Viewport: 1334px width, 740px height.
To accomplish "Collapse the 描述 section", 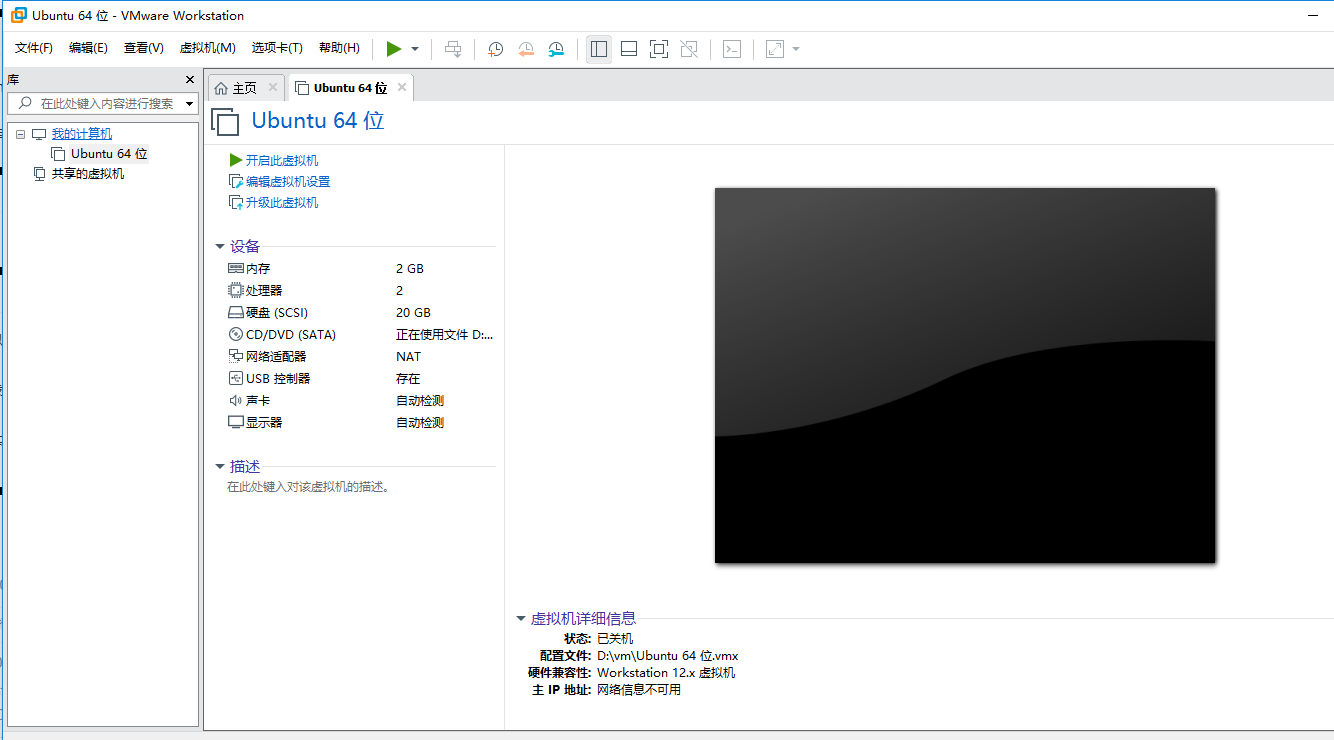I will click(x=220, y=466).
